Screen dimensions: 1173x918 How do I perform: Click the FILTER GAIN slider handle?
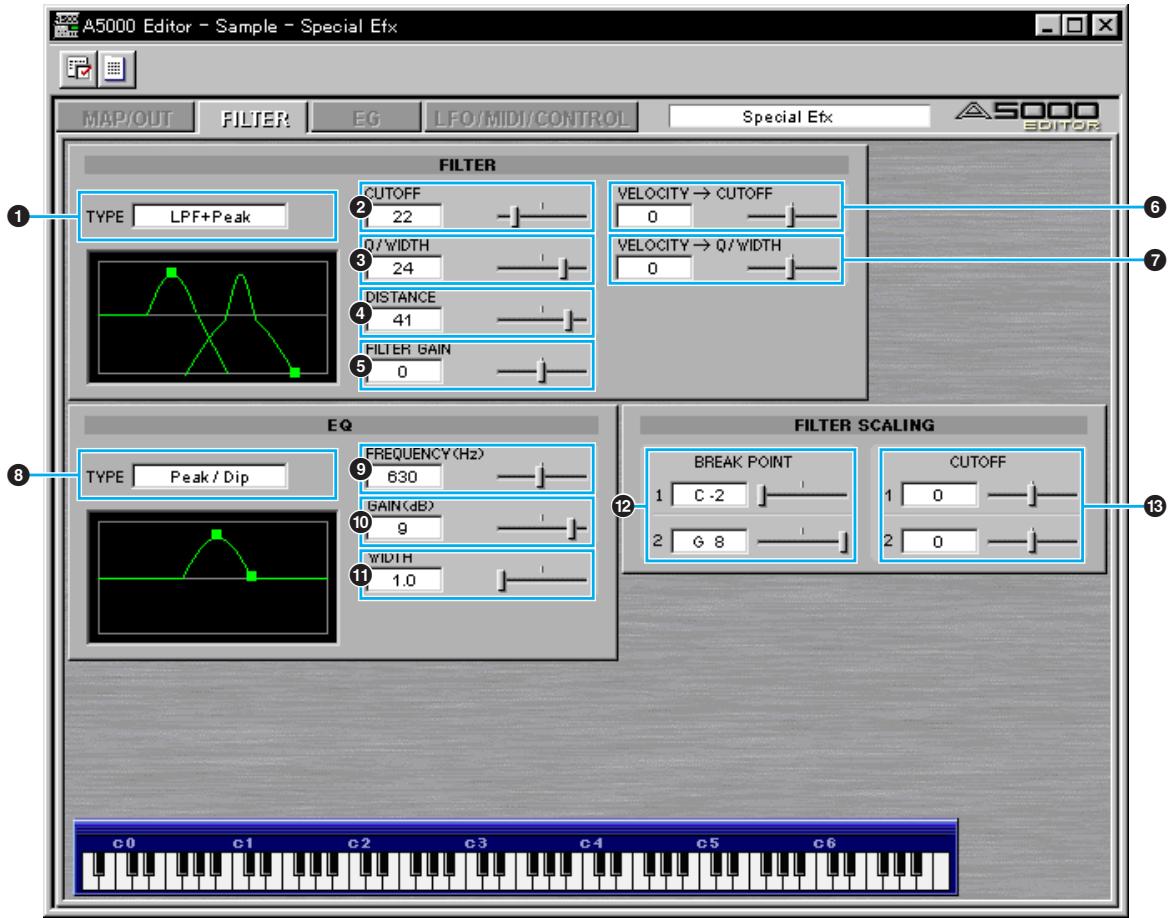(542, 372)
